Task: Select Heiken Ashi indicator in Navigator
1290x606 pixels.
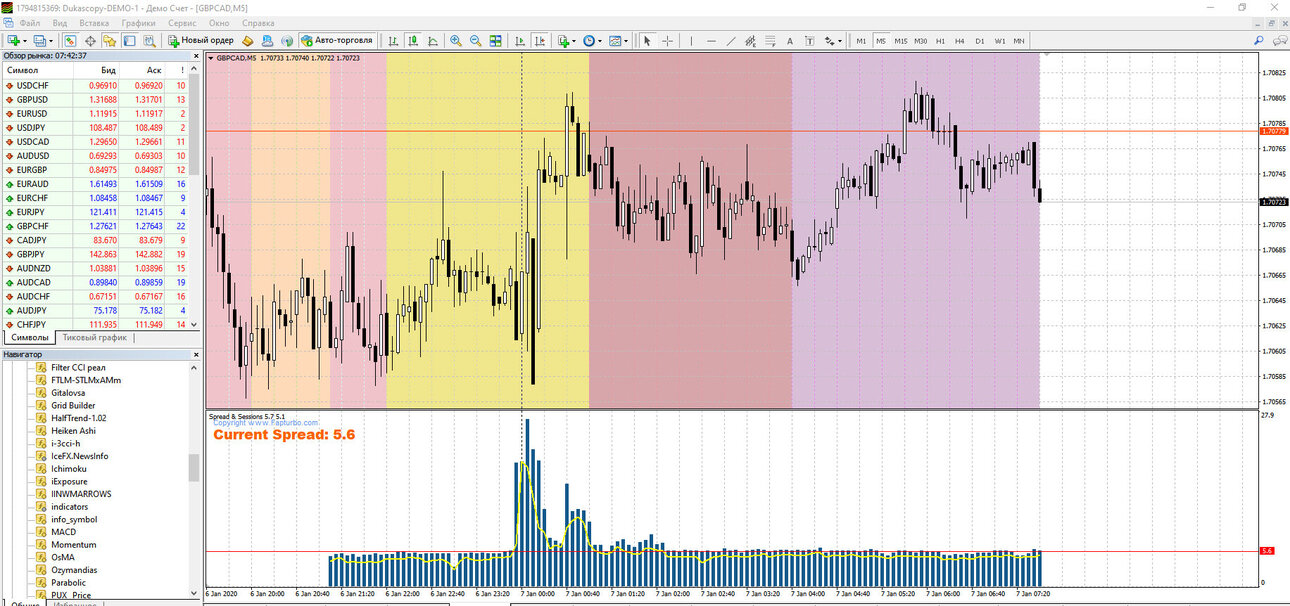Action: (x=73, y=430)
